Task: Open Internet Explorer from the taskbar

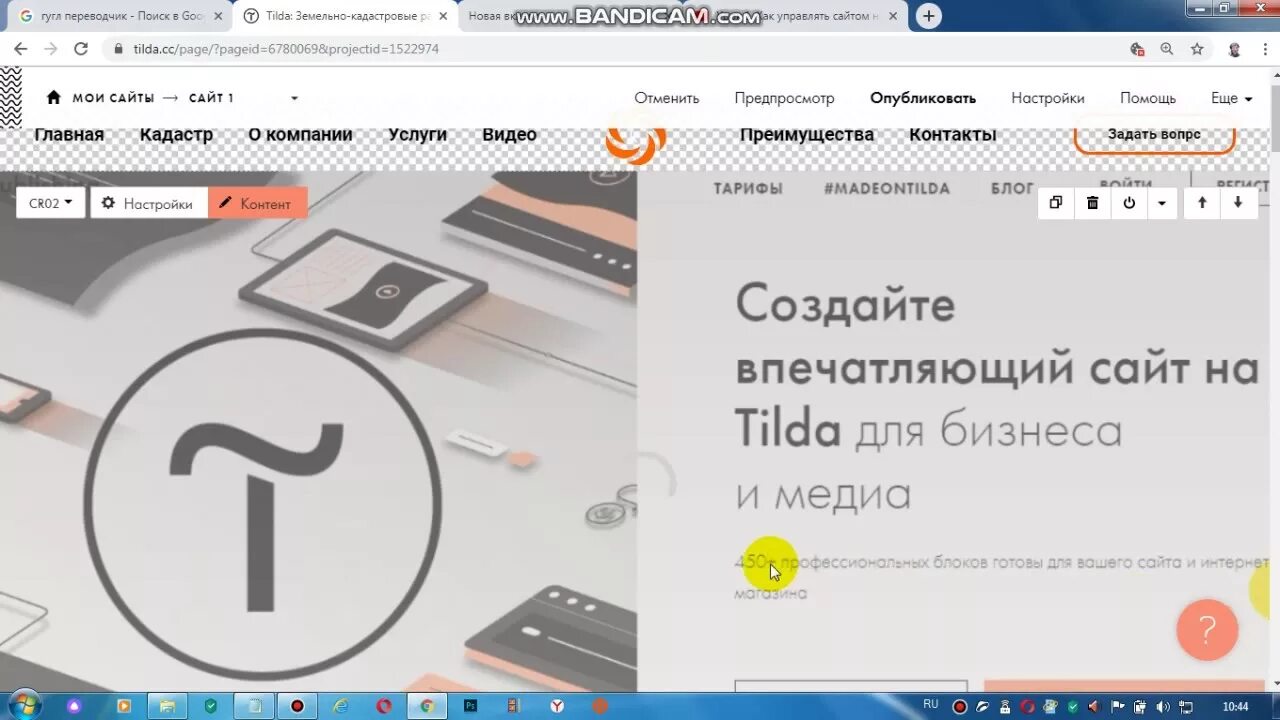Action: pyautogui.click(x=341, y=706)
